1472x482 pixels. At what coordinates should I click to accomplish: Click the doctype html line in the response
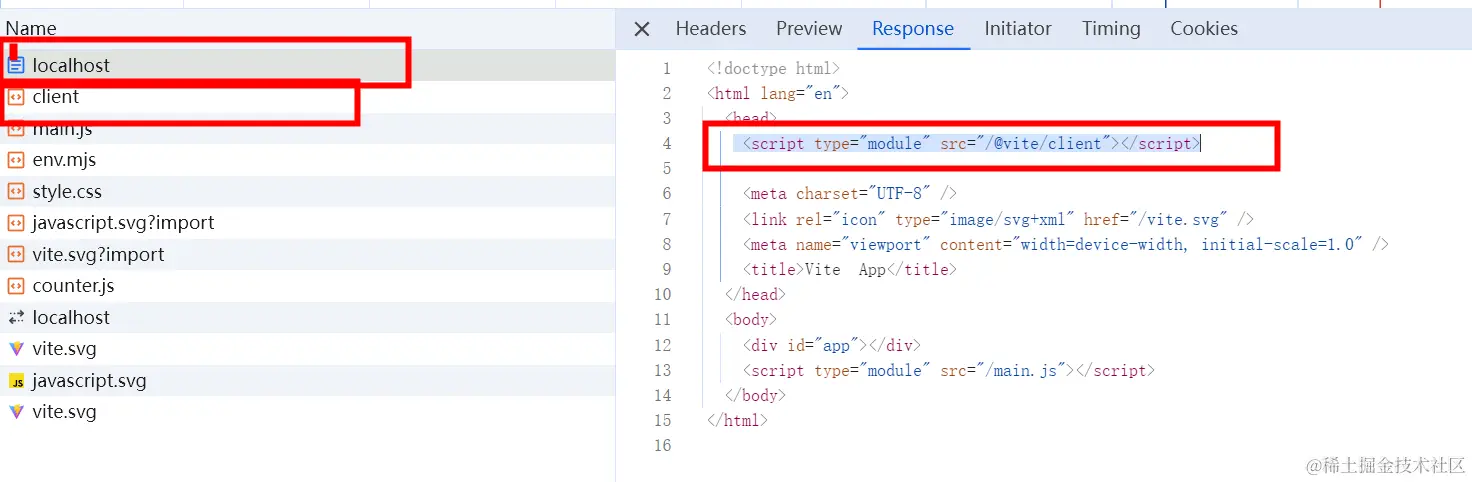[x=773, y=69]
